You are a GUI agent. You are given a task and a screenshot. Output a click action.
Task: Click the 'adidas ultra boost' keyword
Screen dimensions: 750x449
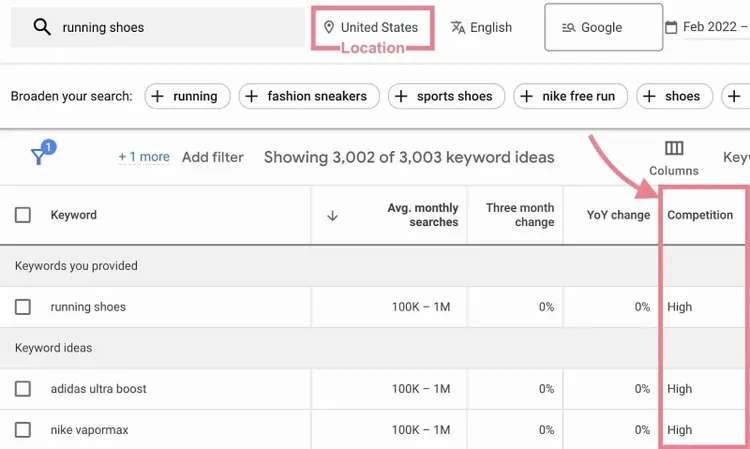[99, 389]
